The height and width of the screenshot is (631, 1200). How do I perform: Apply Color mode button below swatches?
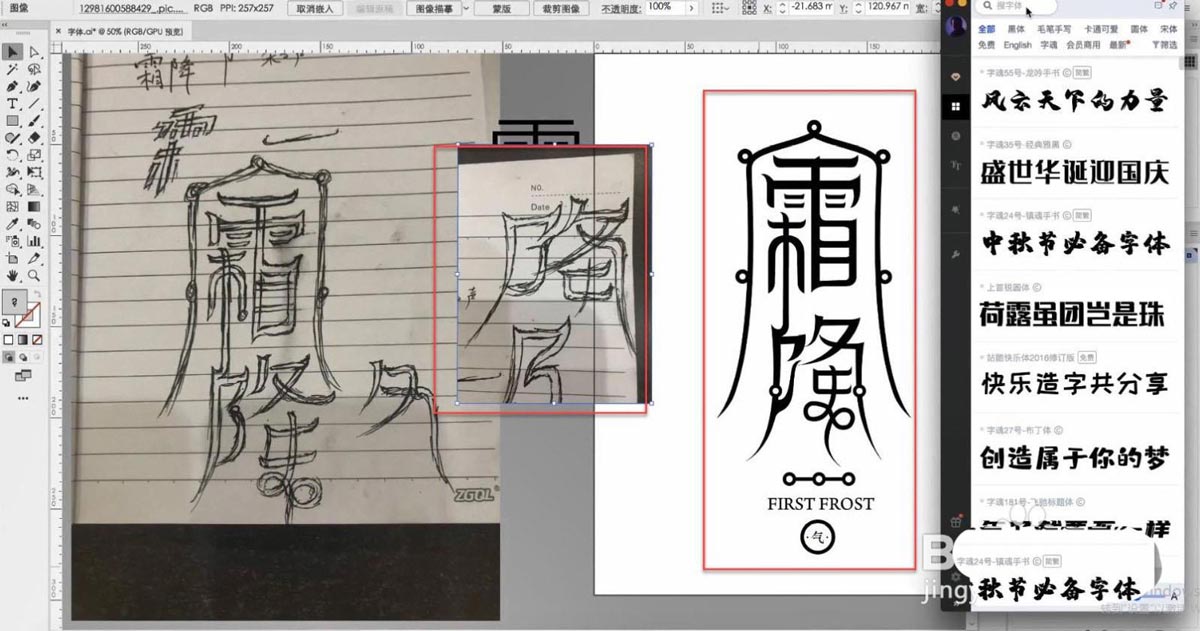point(9,339)
